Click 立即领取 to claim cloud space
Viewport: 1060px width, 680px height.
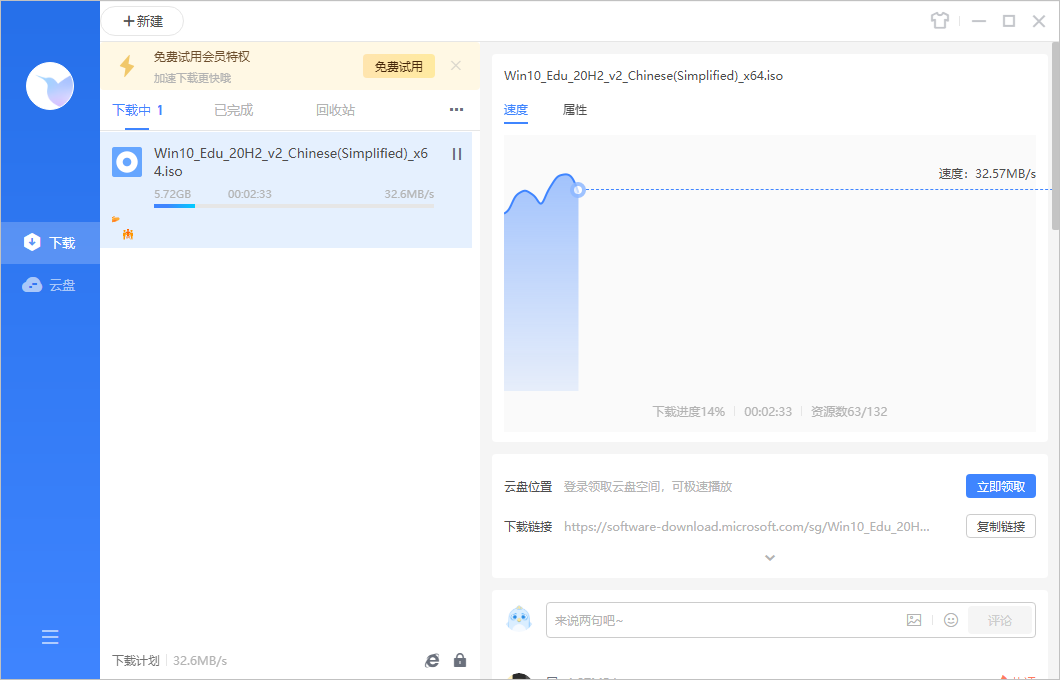pos(1001,486)
